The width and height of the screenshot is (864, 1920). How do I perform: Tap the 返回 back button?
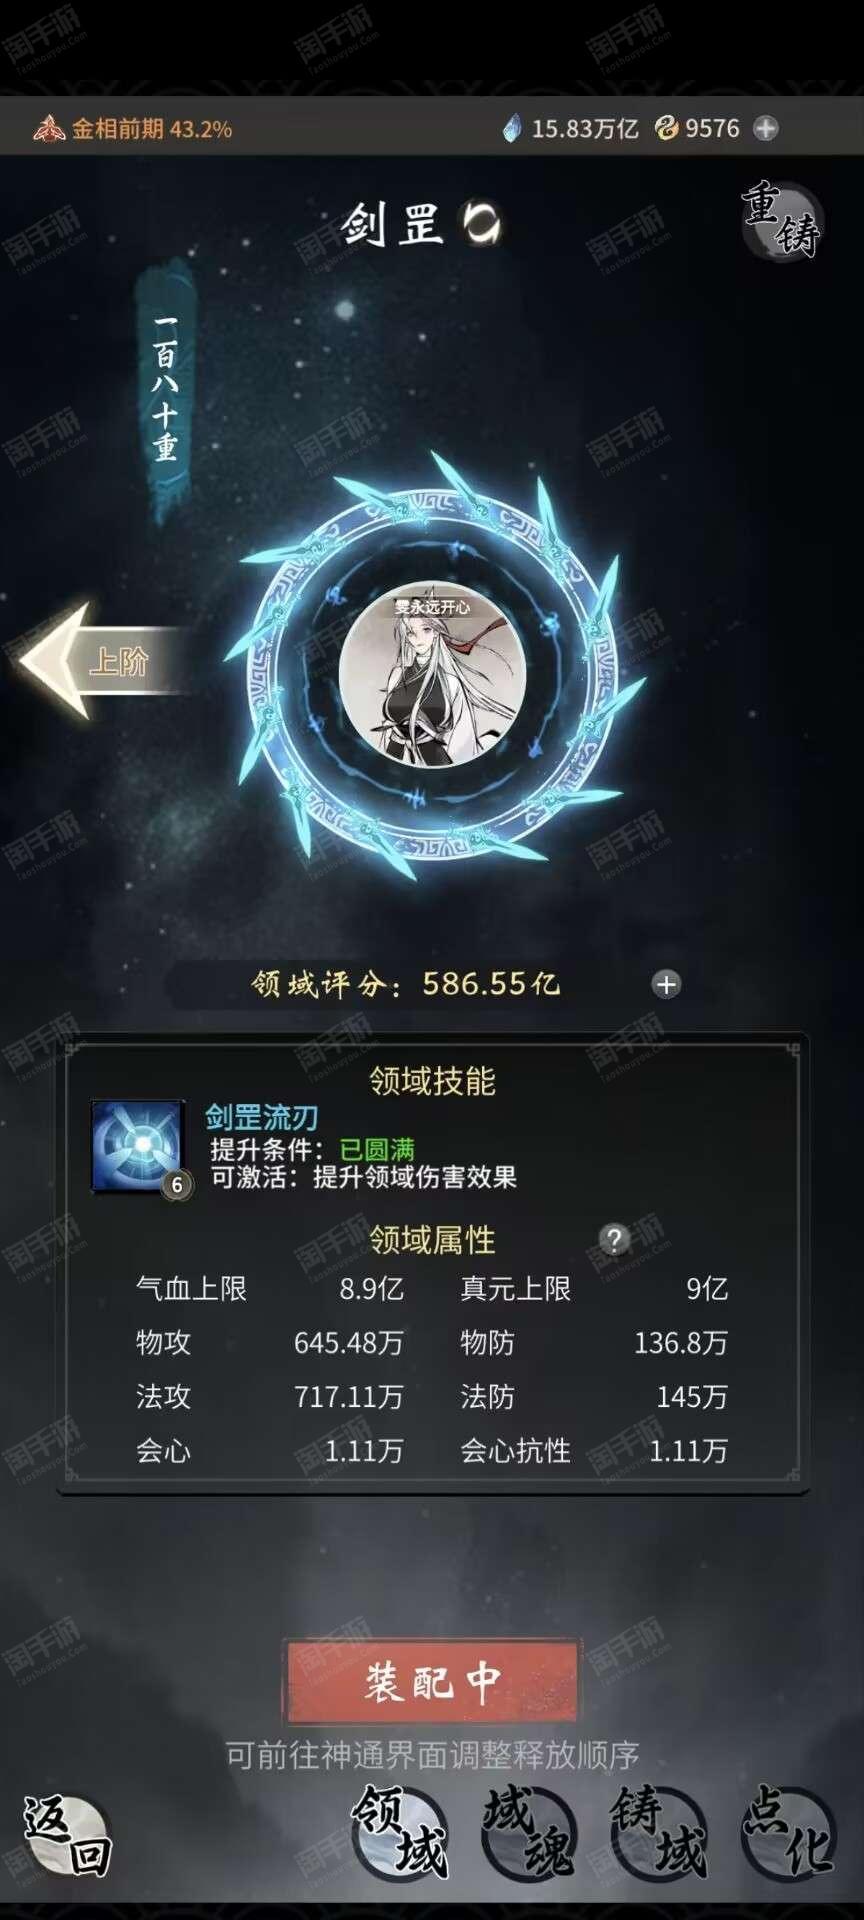(67, 1835)
